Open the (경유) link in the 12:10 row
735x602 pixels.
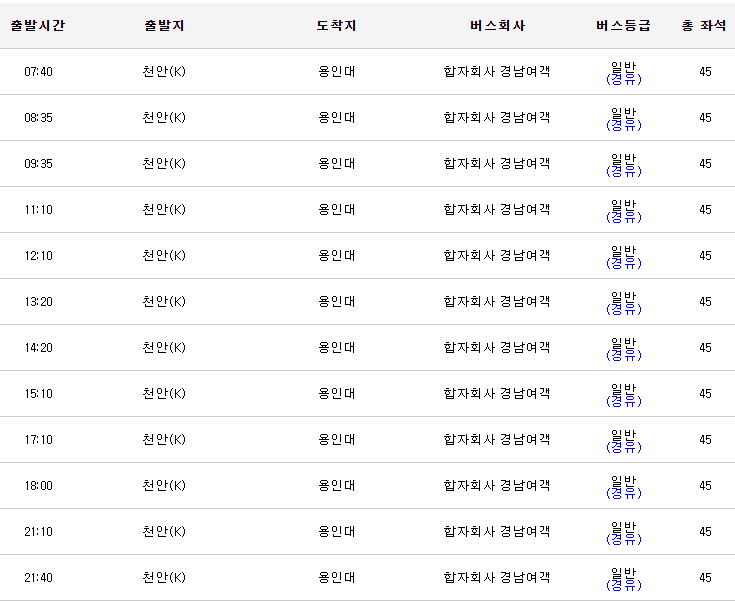(623, 263)
